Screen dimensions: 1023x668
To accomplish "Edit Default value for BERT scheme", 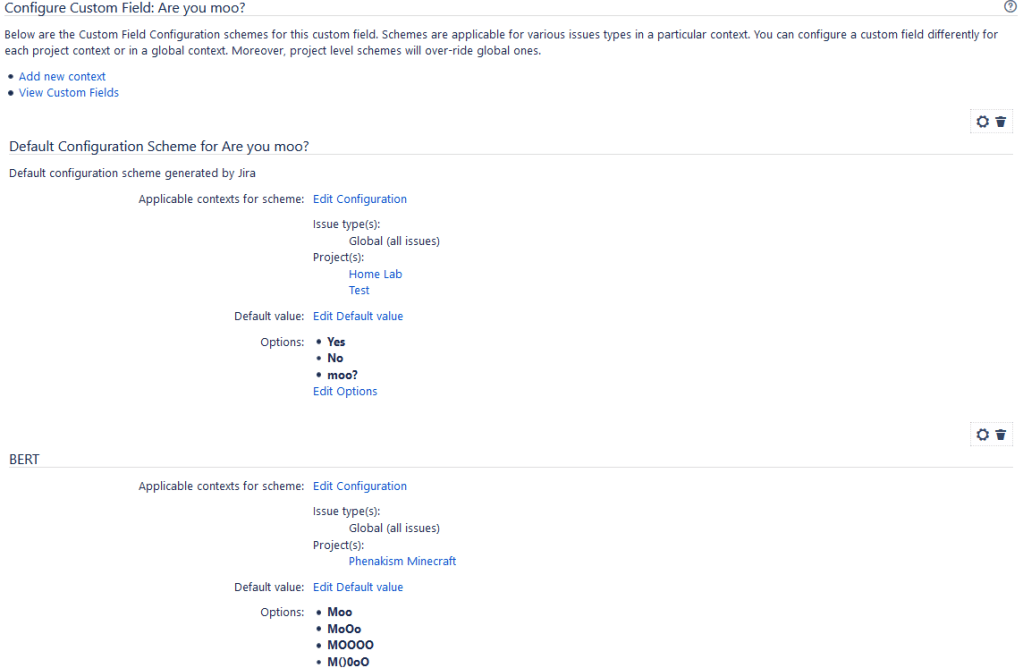I will pyautogui.click(x=358, y=587).
